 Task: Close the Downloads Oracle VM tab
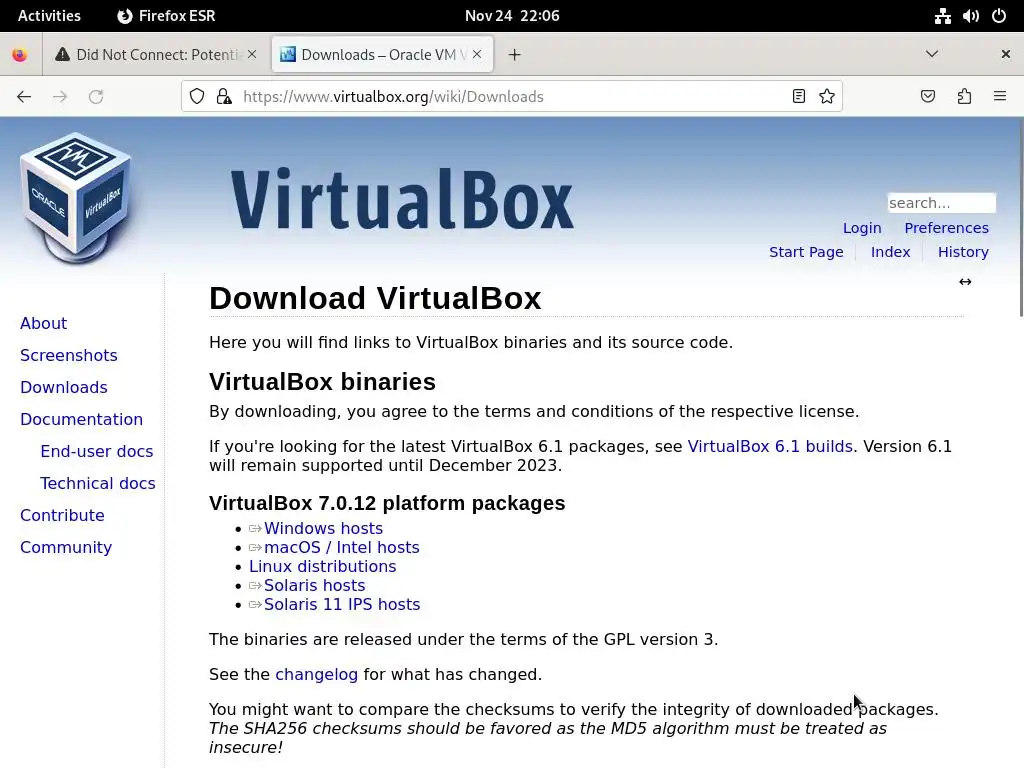coord(477,54)
